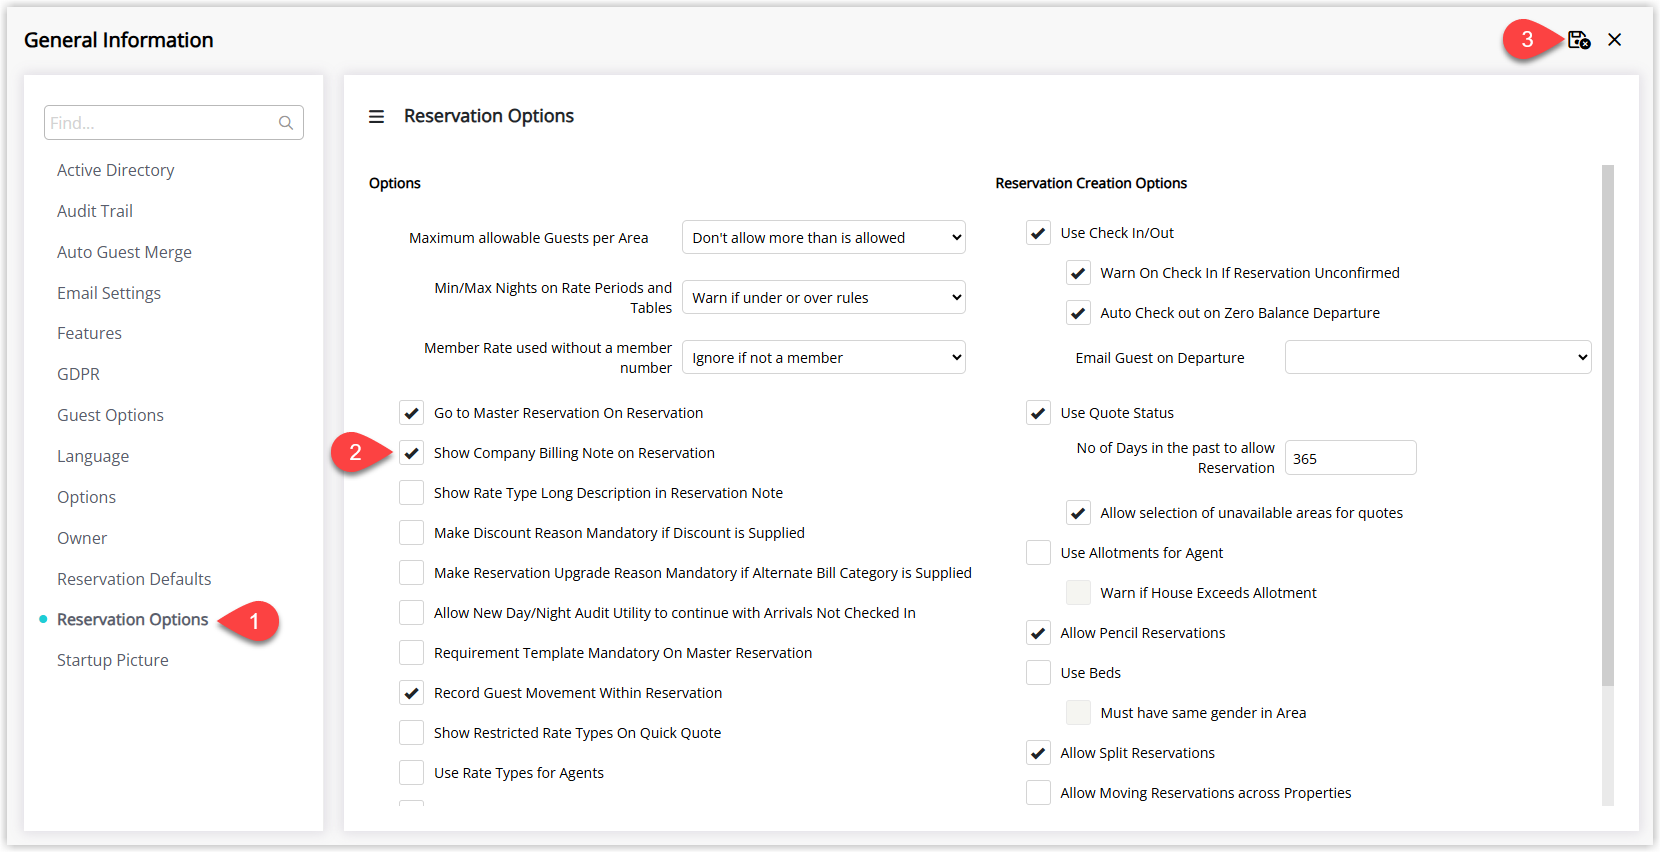Enable Make Discount Reason Mandatory checkbox
The width and height of the screenshot is (1661, 853).
(x=411, y=533)
